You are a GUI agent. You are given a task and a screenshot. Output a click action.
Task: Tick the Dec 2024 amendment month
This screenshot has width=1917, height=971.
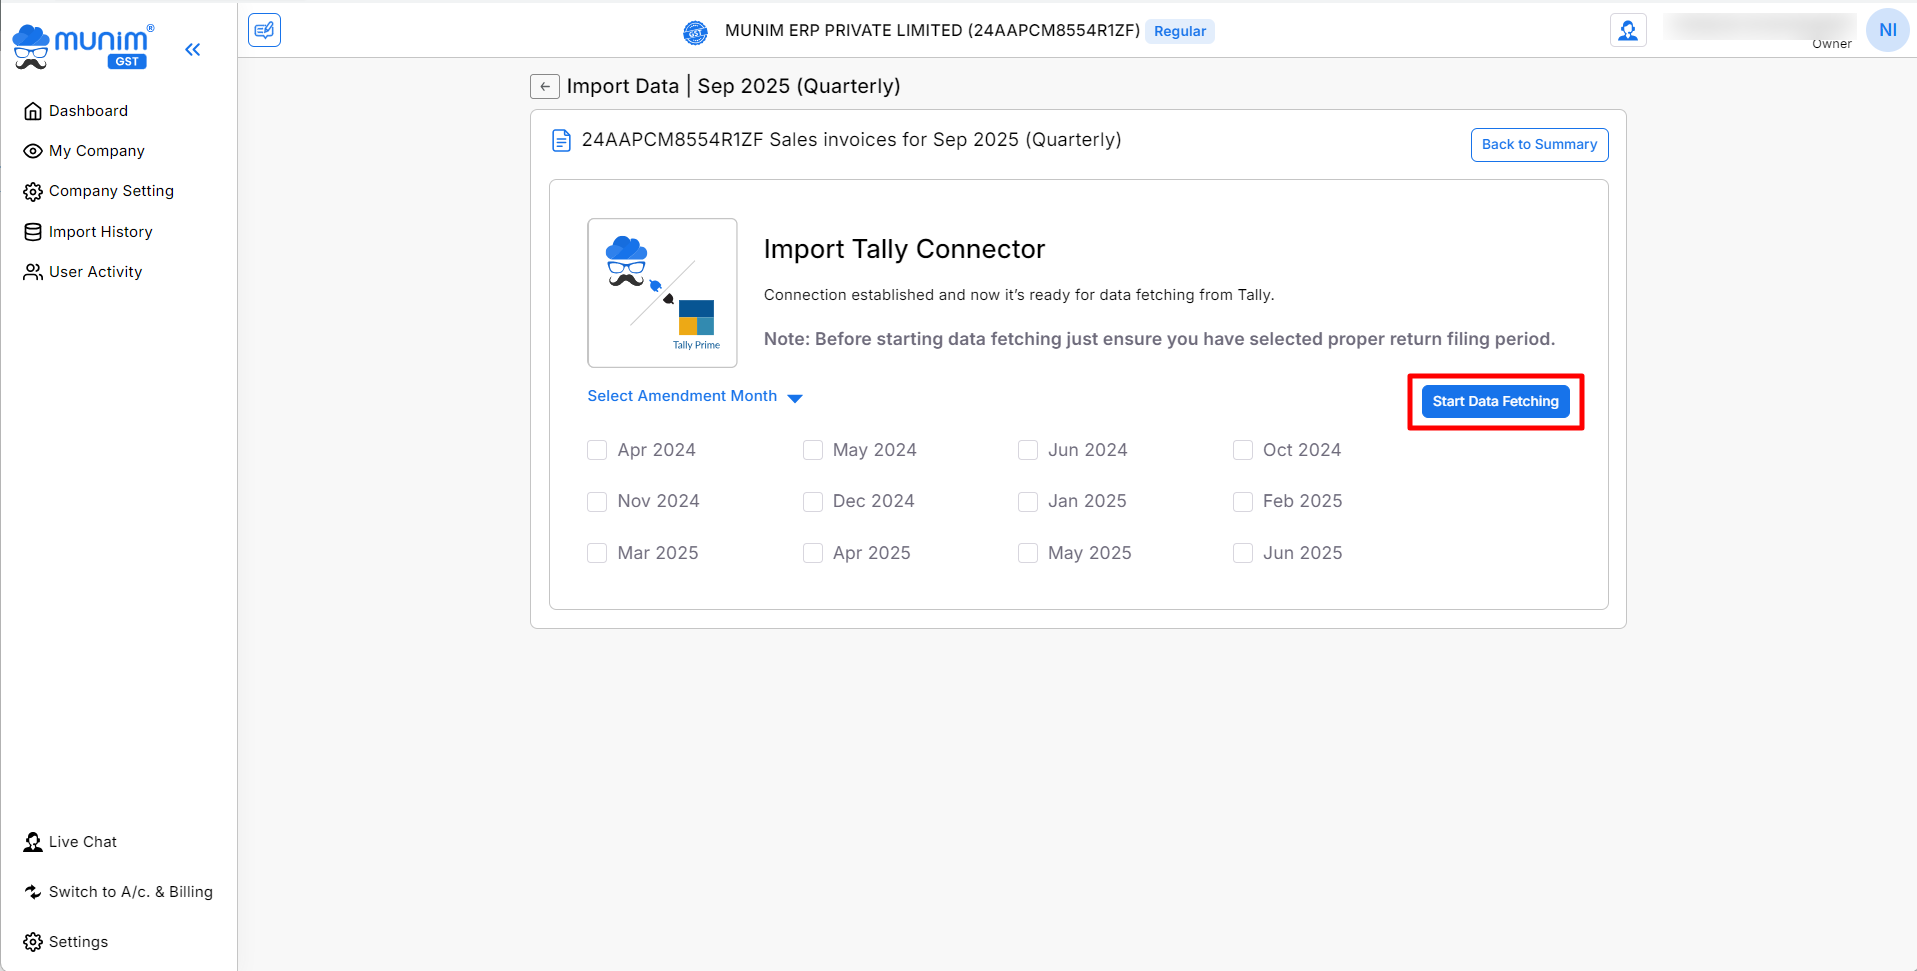click(813, 502)
